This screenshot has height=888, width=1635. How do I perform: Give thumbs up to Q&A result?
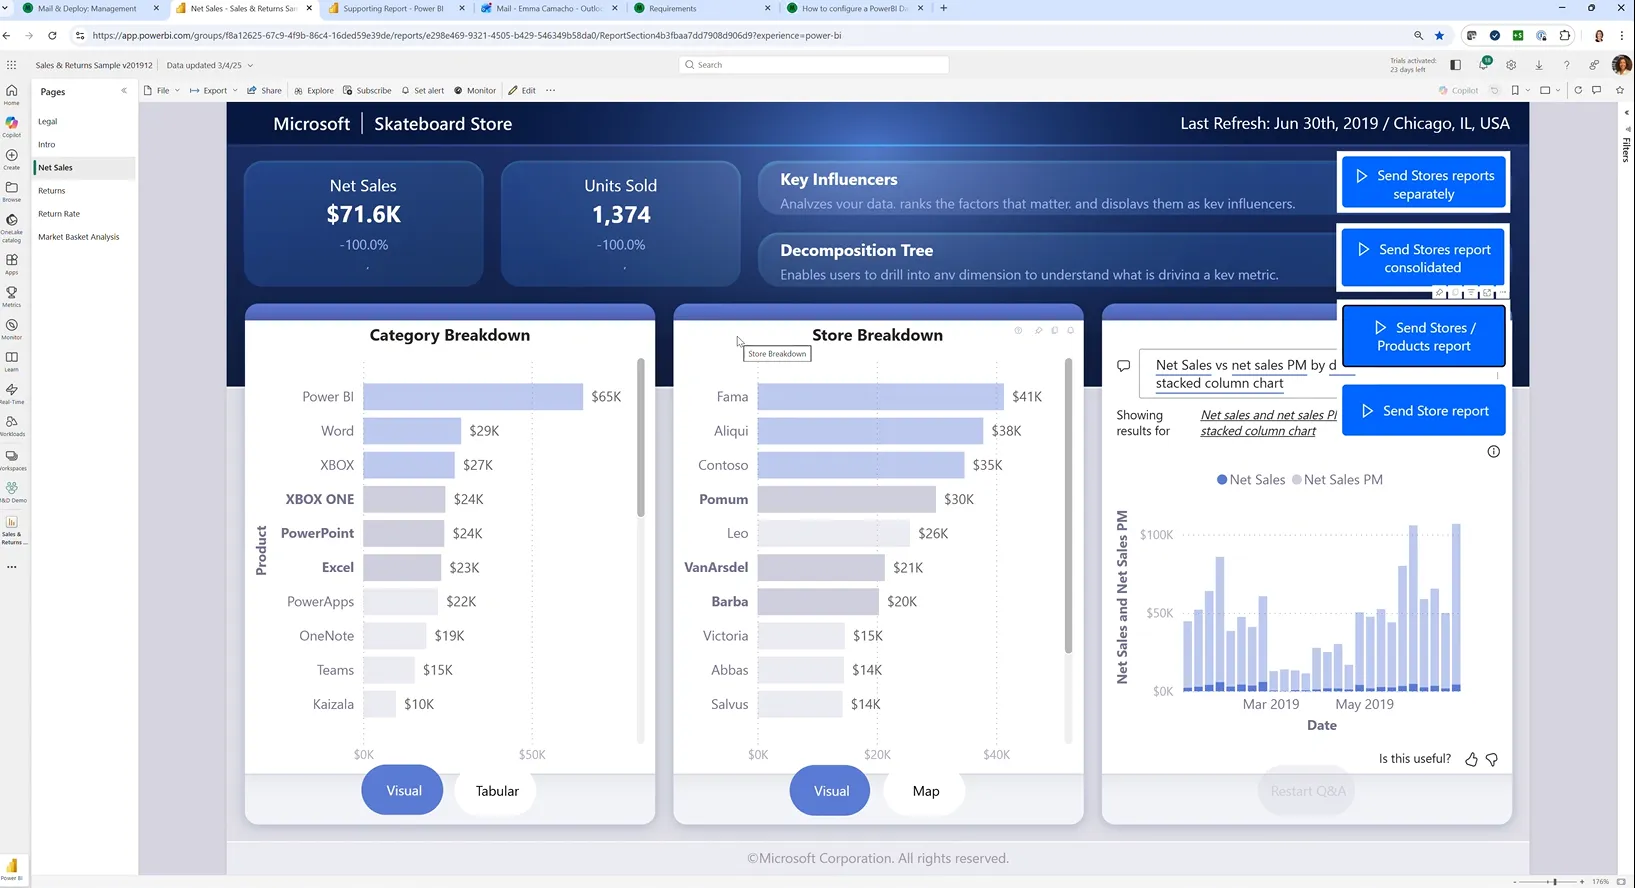point(1471,759)
